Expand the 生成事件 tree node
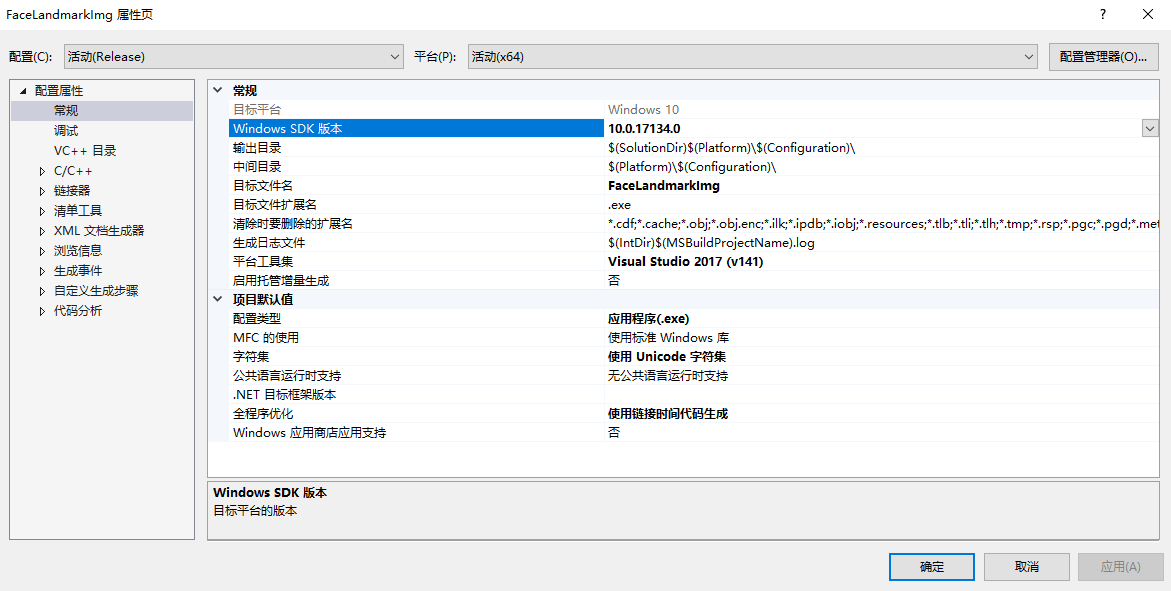 (x=42, y=271)
